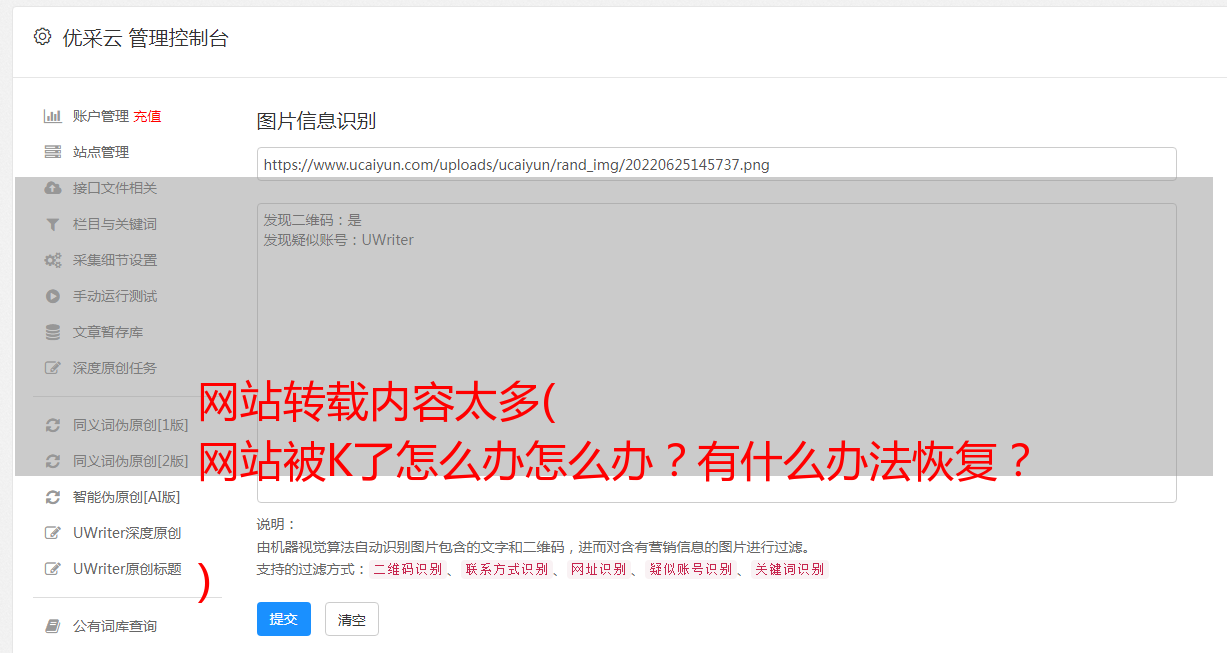Click the refresh icon beside 同义词伪原创[2版]
This screenshot has height=653, width=1227.
pyautogui.click(x=53, y=461)
